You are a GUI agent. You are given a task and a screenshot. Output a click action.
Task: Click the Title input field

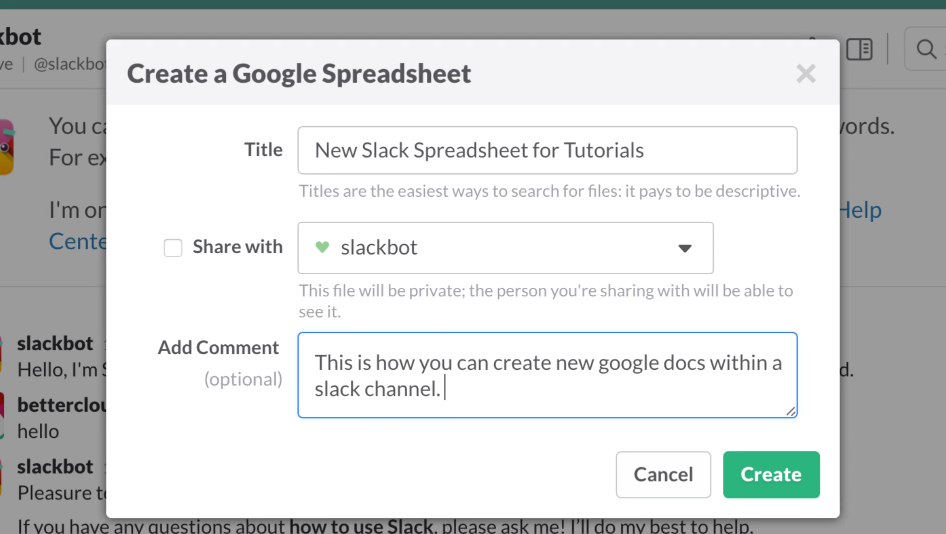(x=547, y=150)
